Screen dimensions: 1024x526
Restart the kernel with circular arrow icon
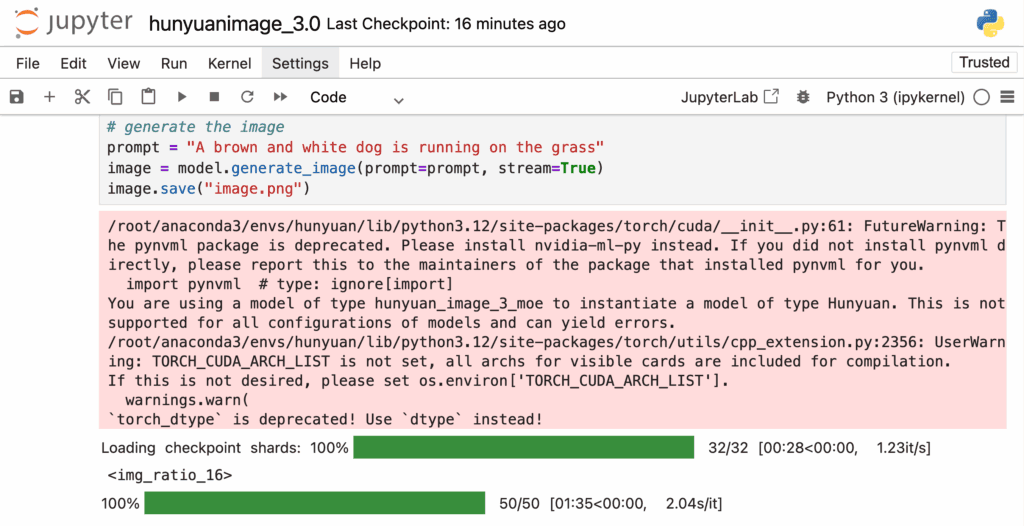[x=247, y=97]
